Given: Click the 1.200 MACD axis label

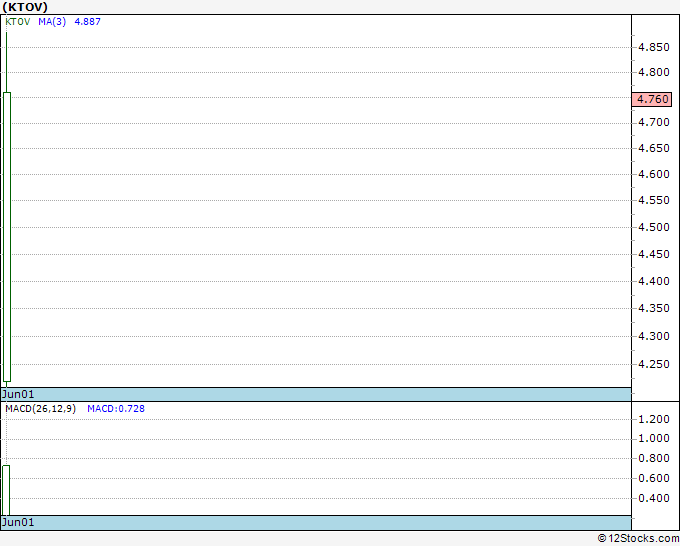Looking at the screenshot, I should point(654,419).
